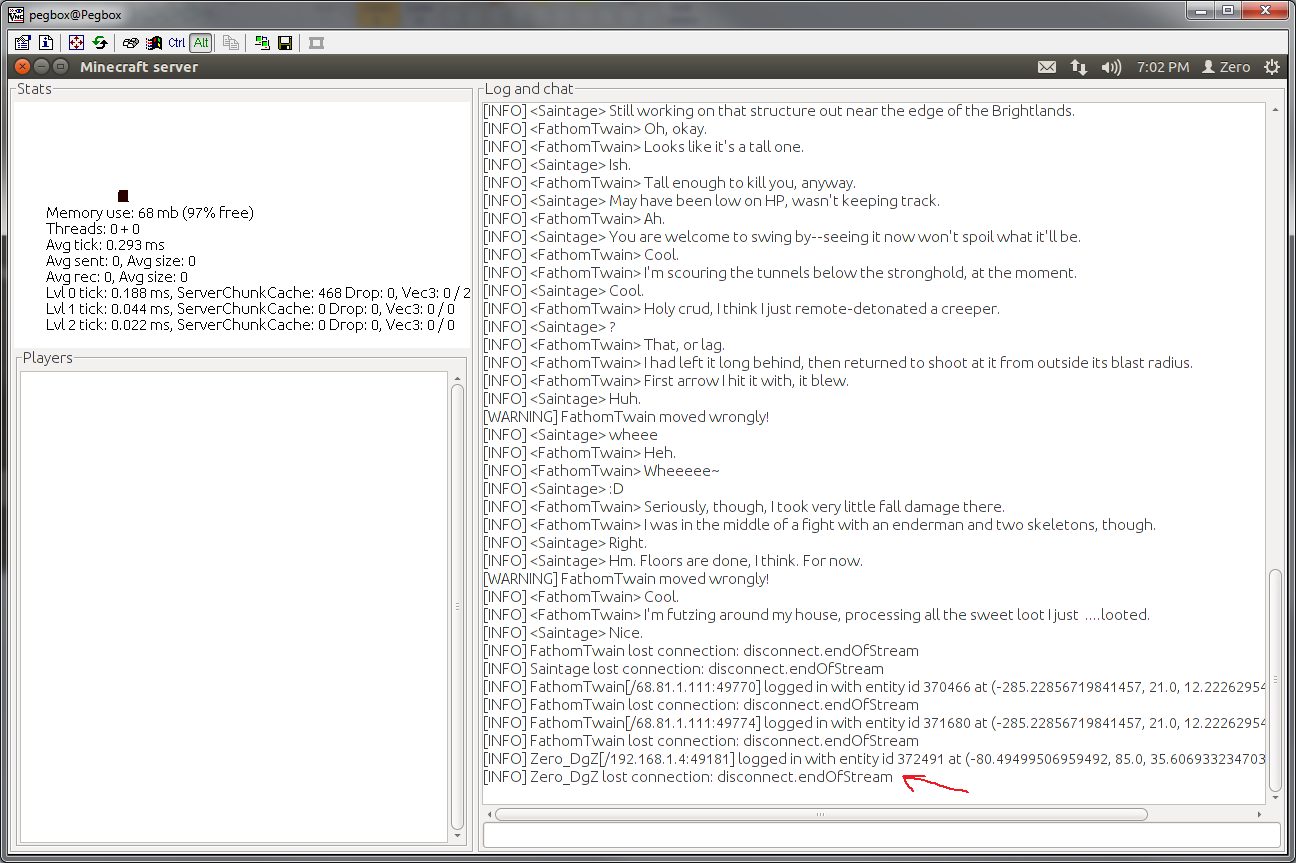
Task: Click the server command input field
Action: (881, 834)
